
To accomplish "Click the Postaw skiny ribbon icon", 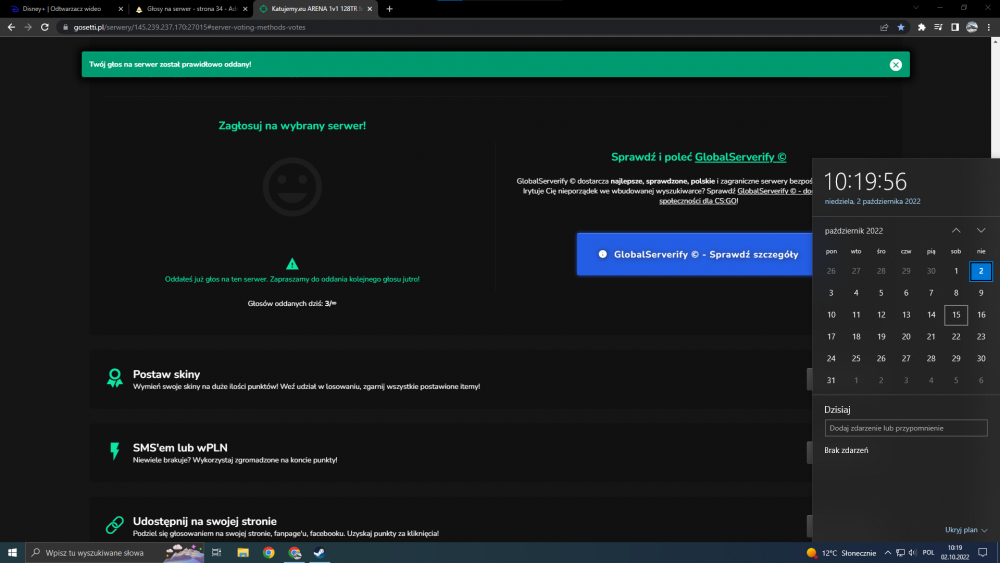I will [115, 377].
